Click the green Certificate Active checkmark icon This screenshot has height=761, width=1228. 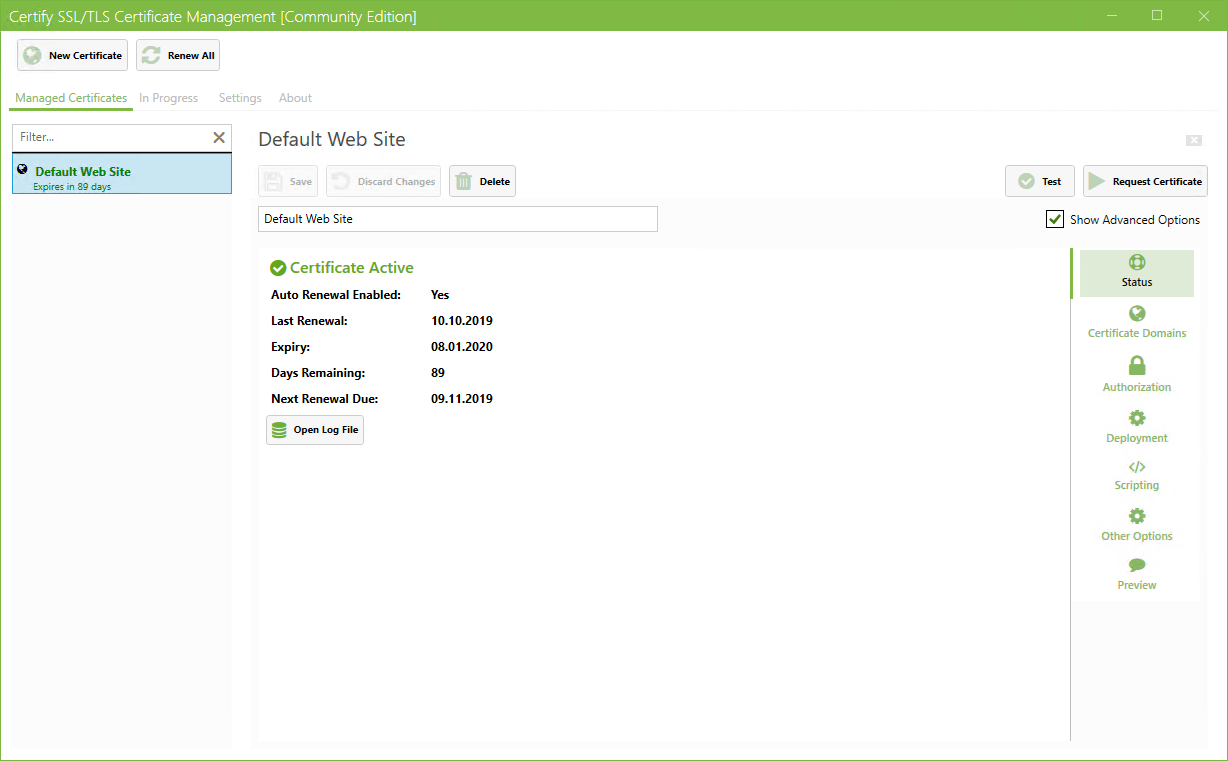(x=278, y=268)
